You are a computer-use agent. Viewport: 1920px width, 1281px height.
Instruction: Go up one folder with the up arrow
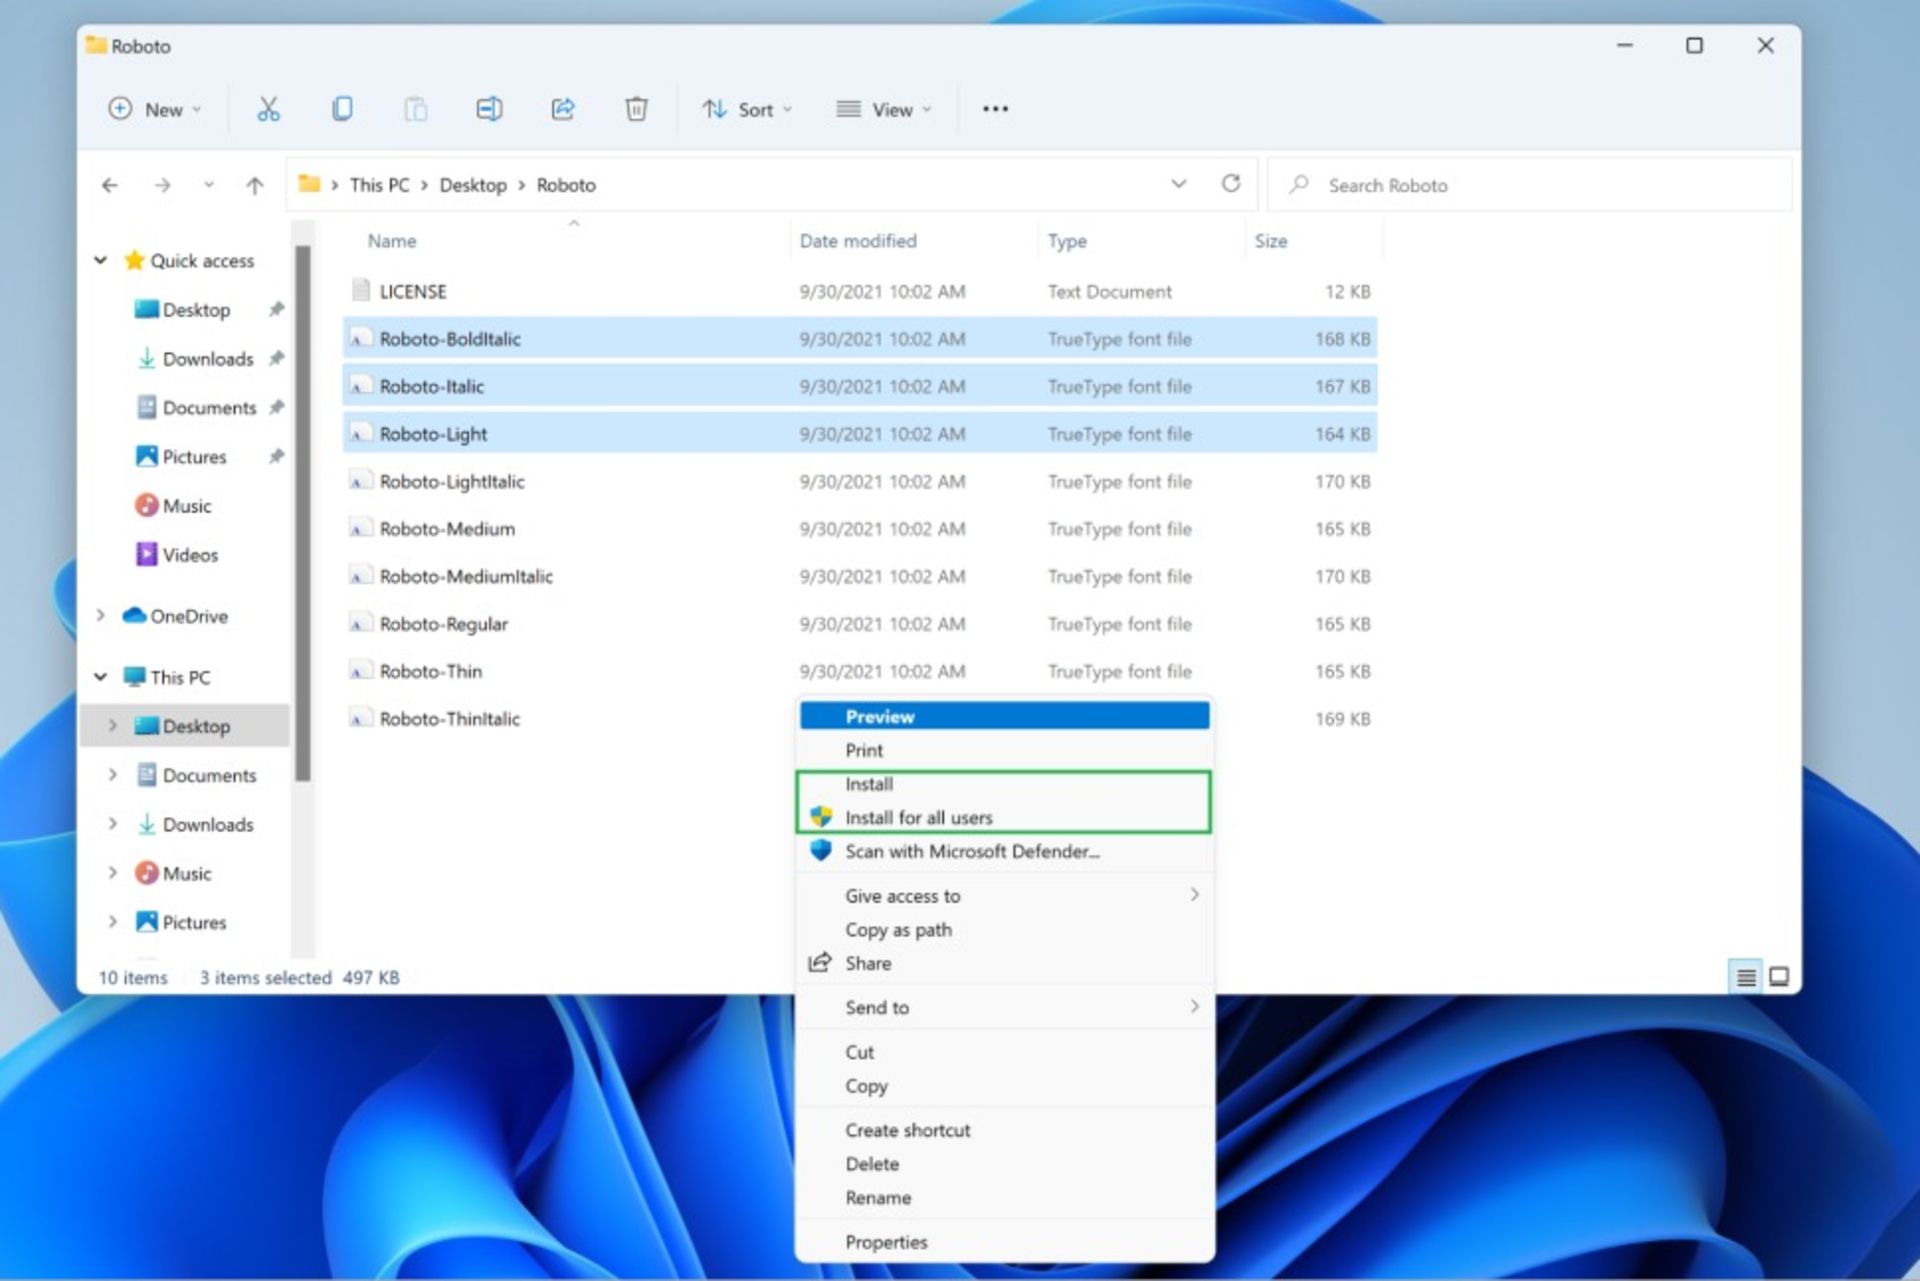[x=255, y=185]
